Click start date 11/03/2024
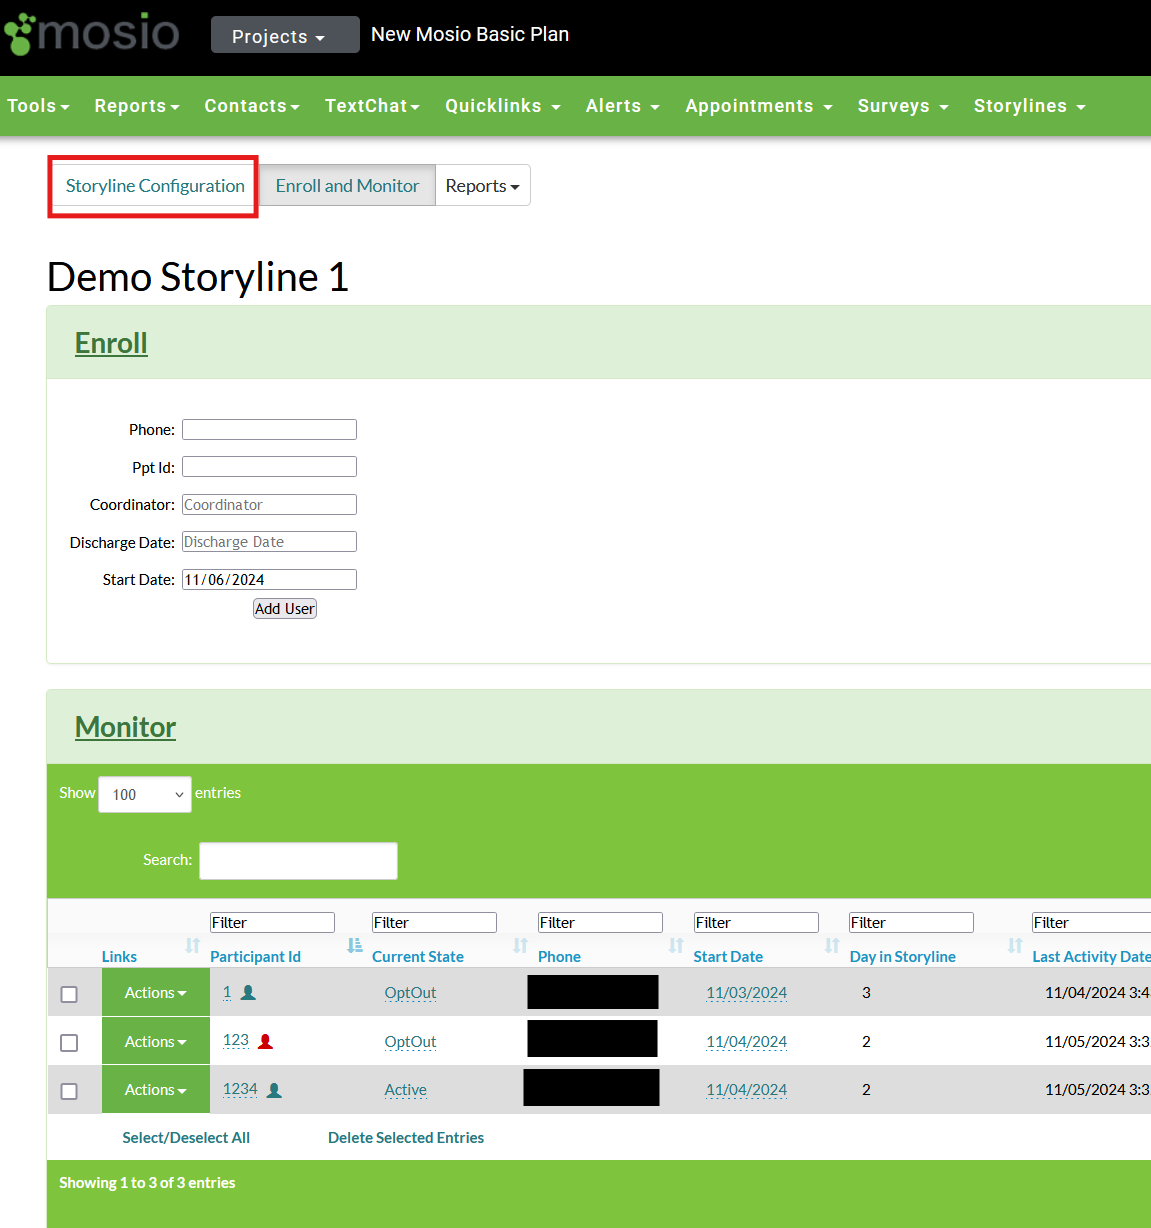This screenshot has height=1228, width=1151. click(x=746, y=993)
